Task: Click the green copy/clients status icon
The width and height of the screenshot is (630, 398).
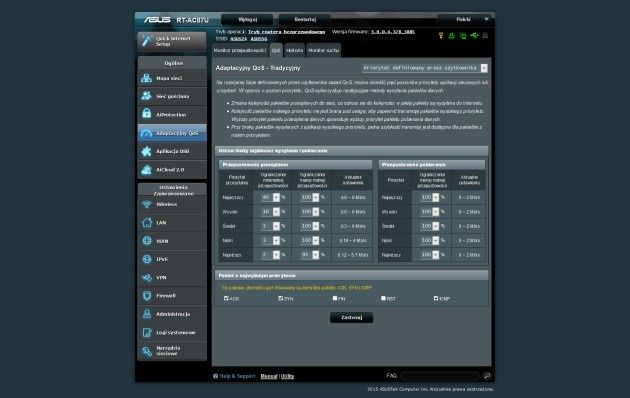Action: point(463,36)
